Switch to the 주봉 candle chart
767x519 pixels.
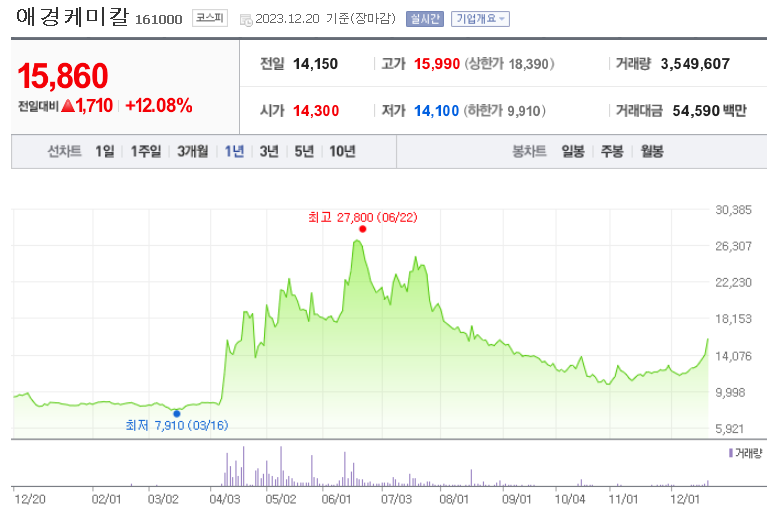[612, 151]
